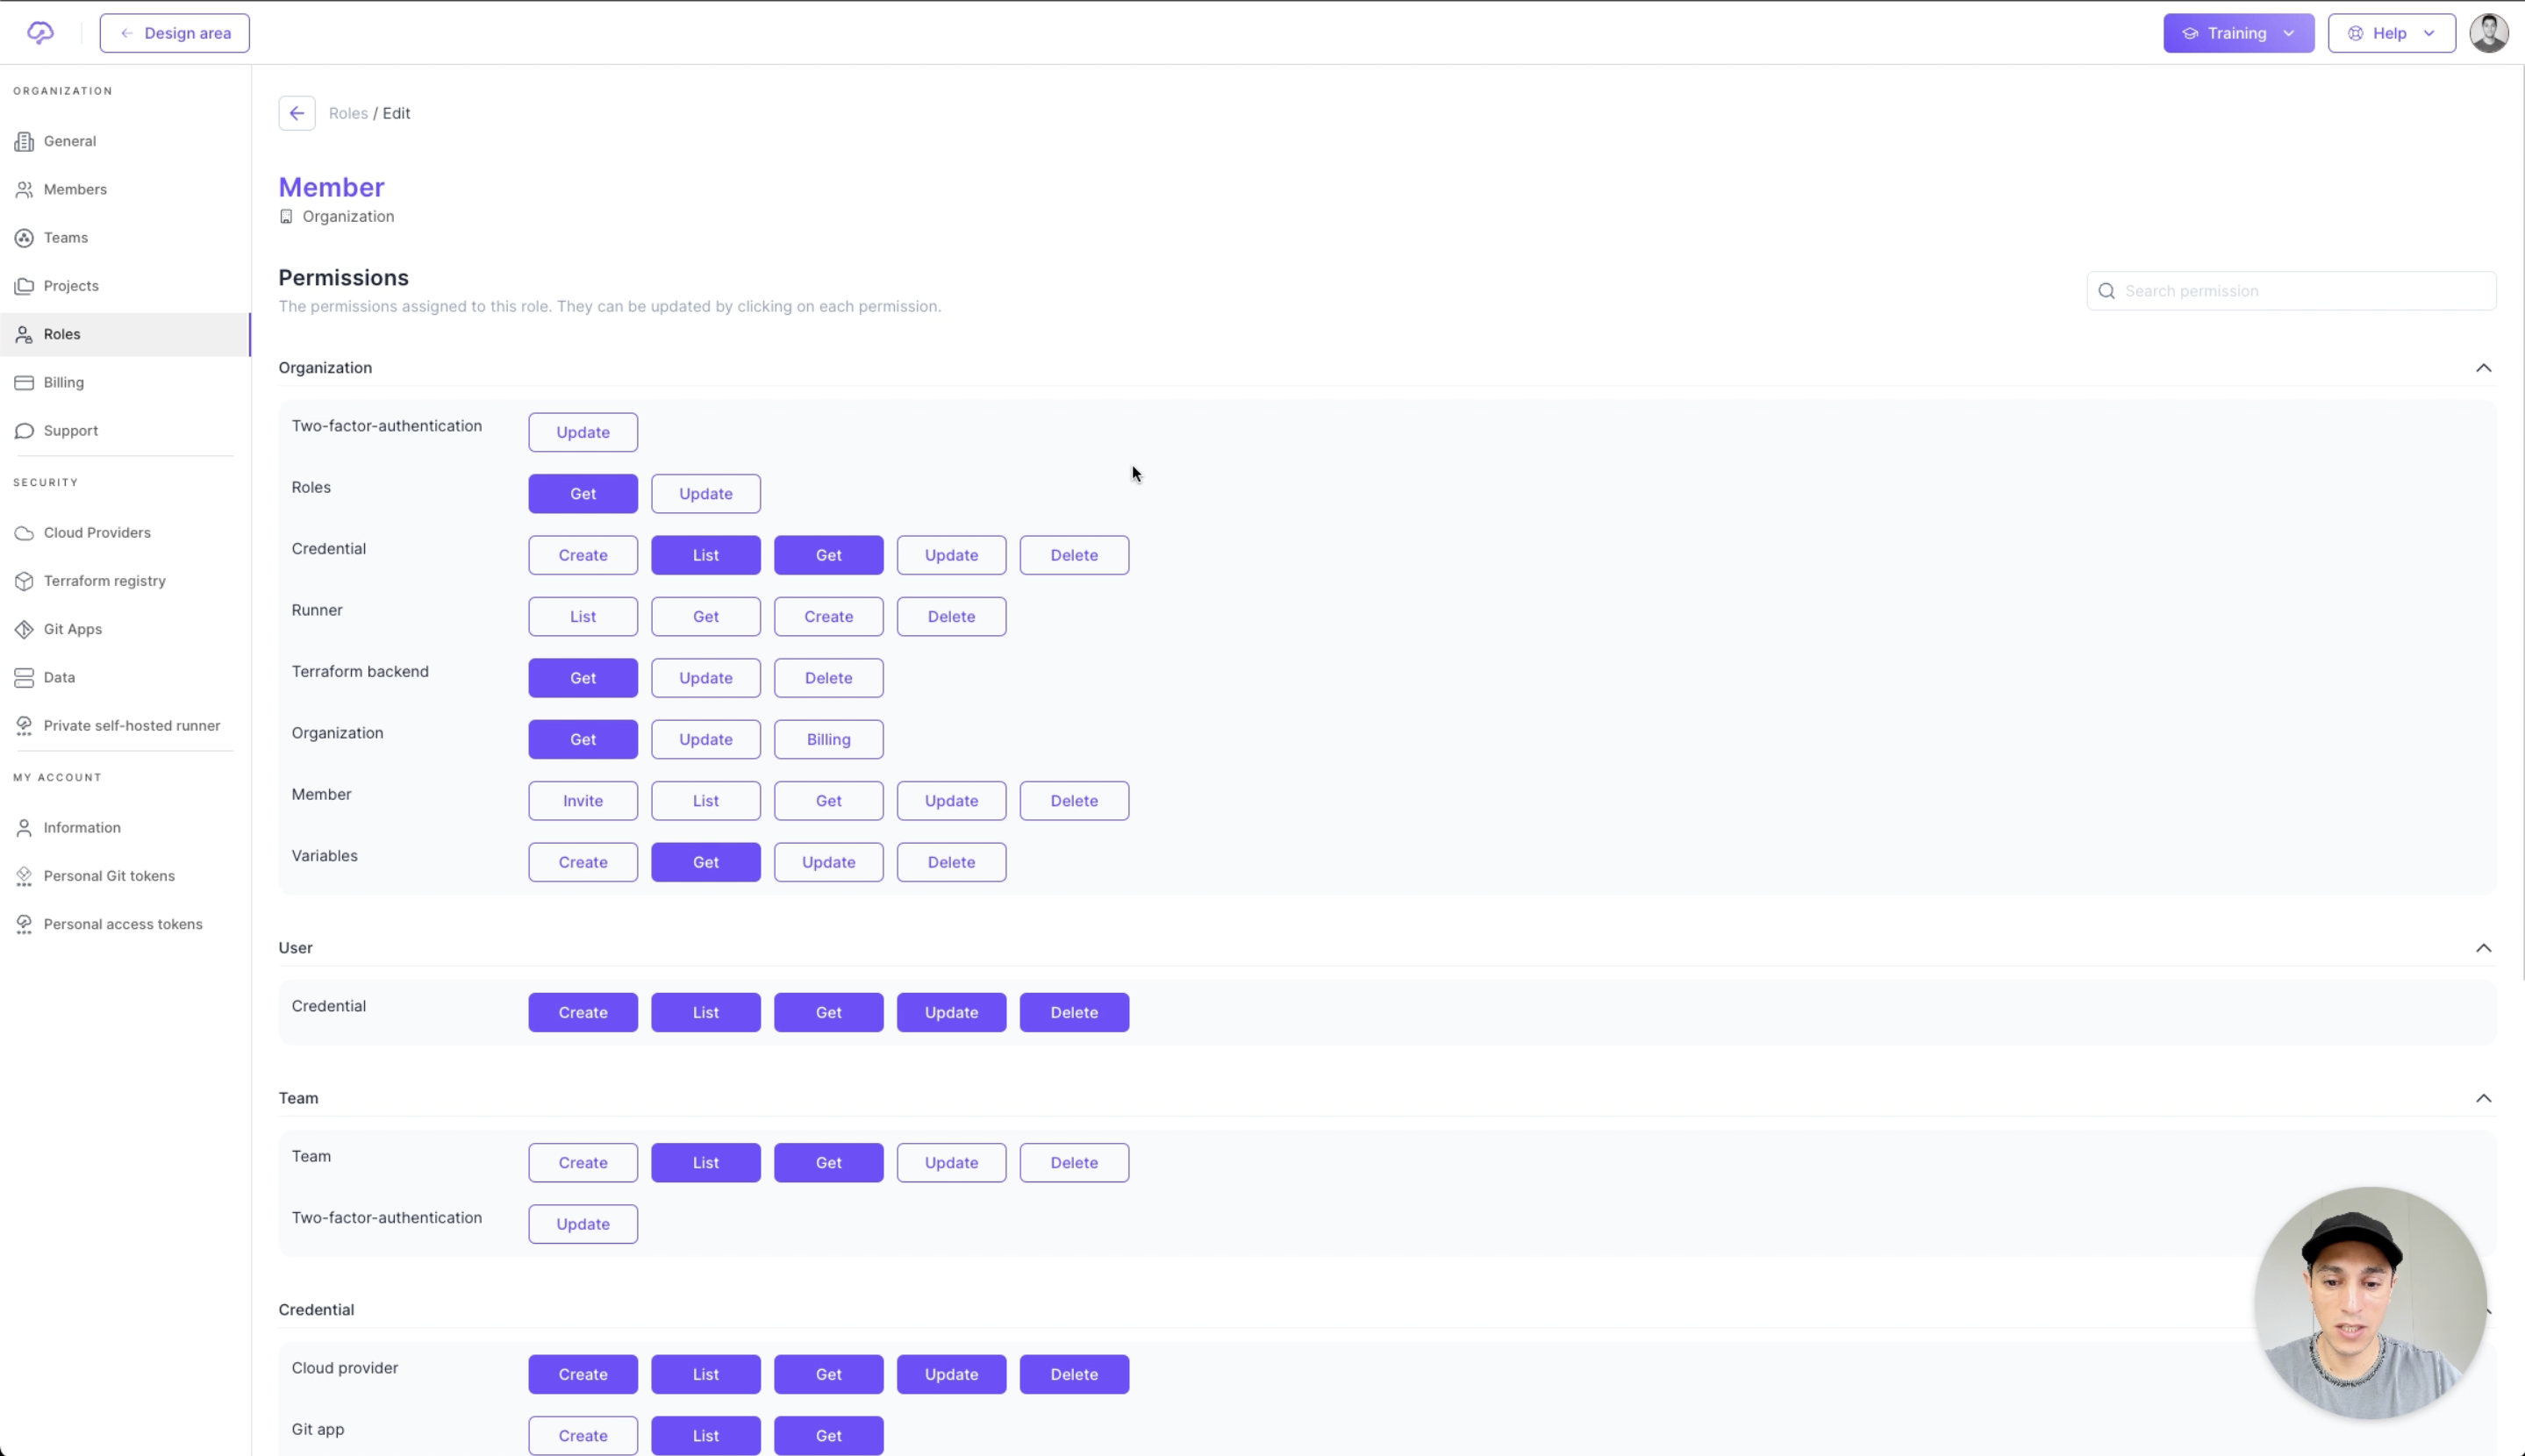Open the Terraform registry page

coord(104,580)
